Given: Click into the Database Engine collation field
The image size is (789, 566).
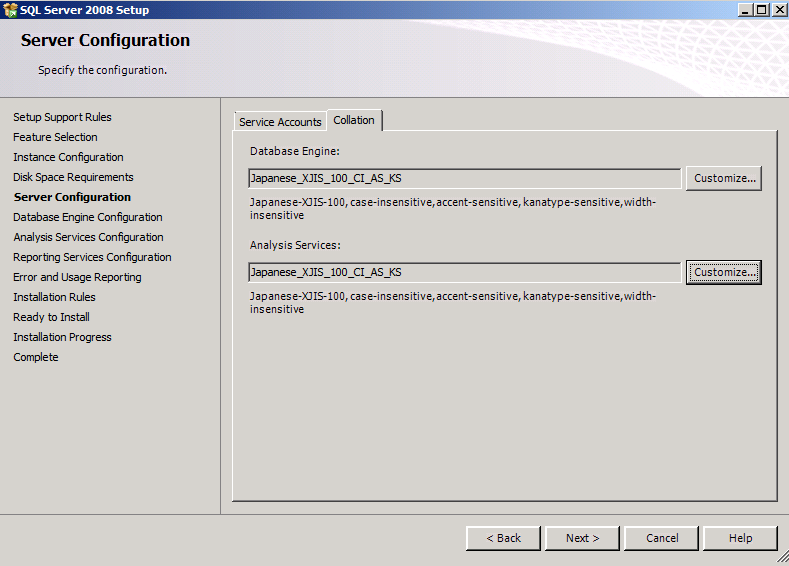Looking at the screenshot, I should pyautogui.click(x=464, y=178).
